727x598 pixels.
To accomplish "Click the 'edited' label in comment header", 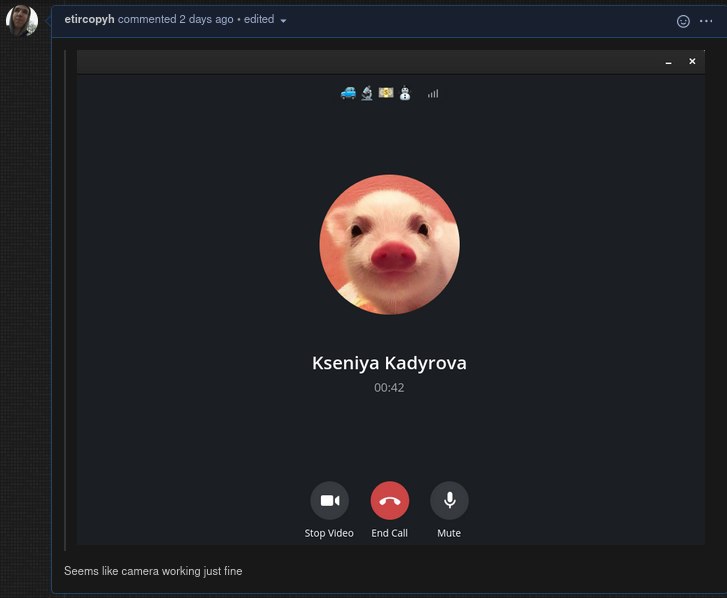I will click(x=259, y=19).
